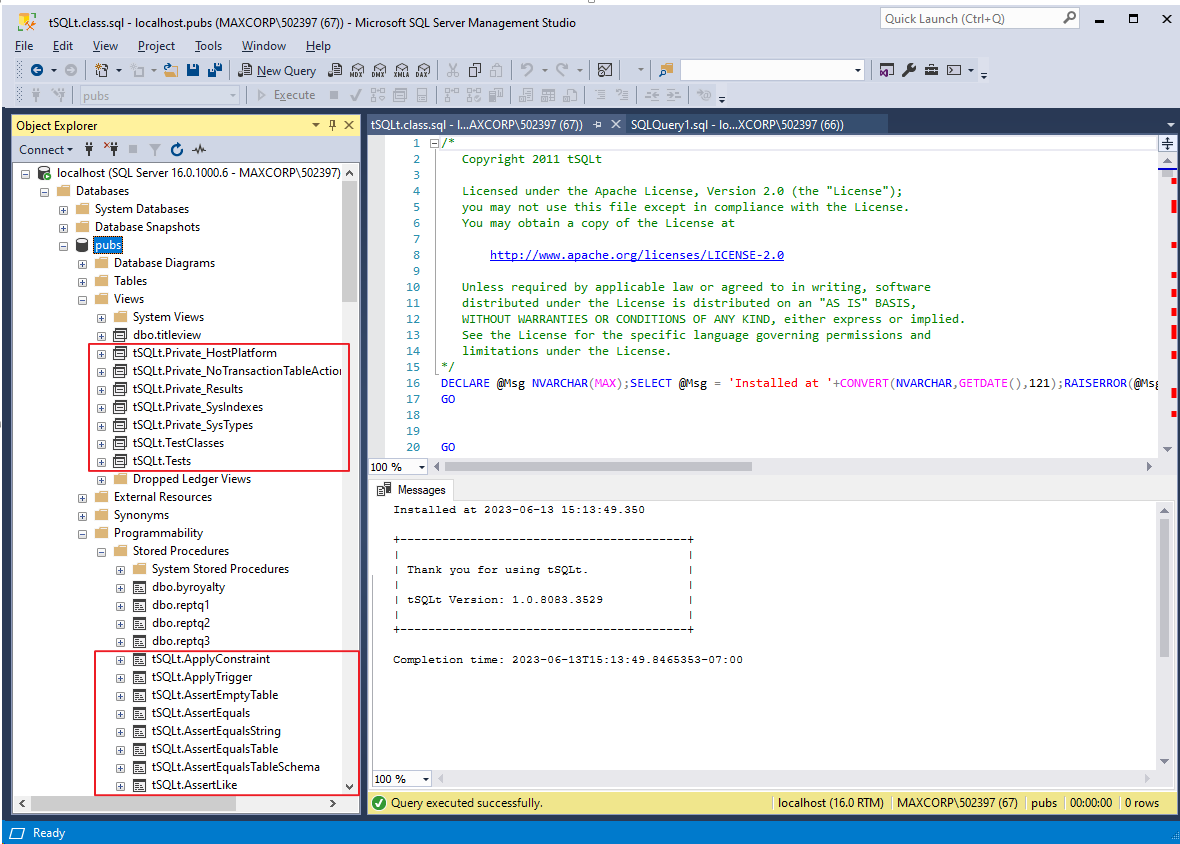Open the Tools menu
1180x844 pixels.
tap(208, 45)
